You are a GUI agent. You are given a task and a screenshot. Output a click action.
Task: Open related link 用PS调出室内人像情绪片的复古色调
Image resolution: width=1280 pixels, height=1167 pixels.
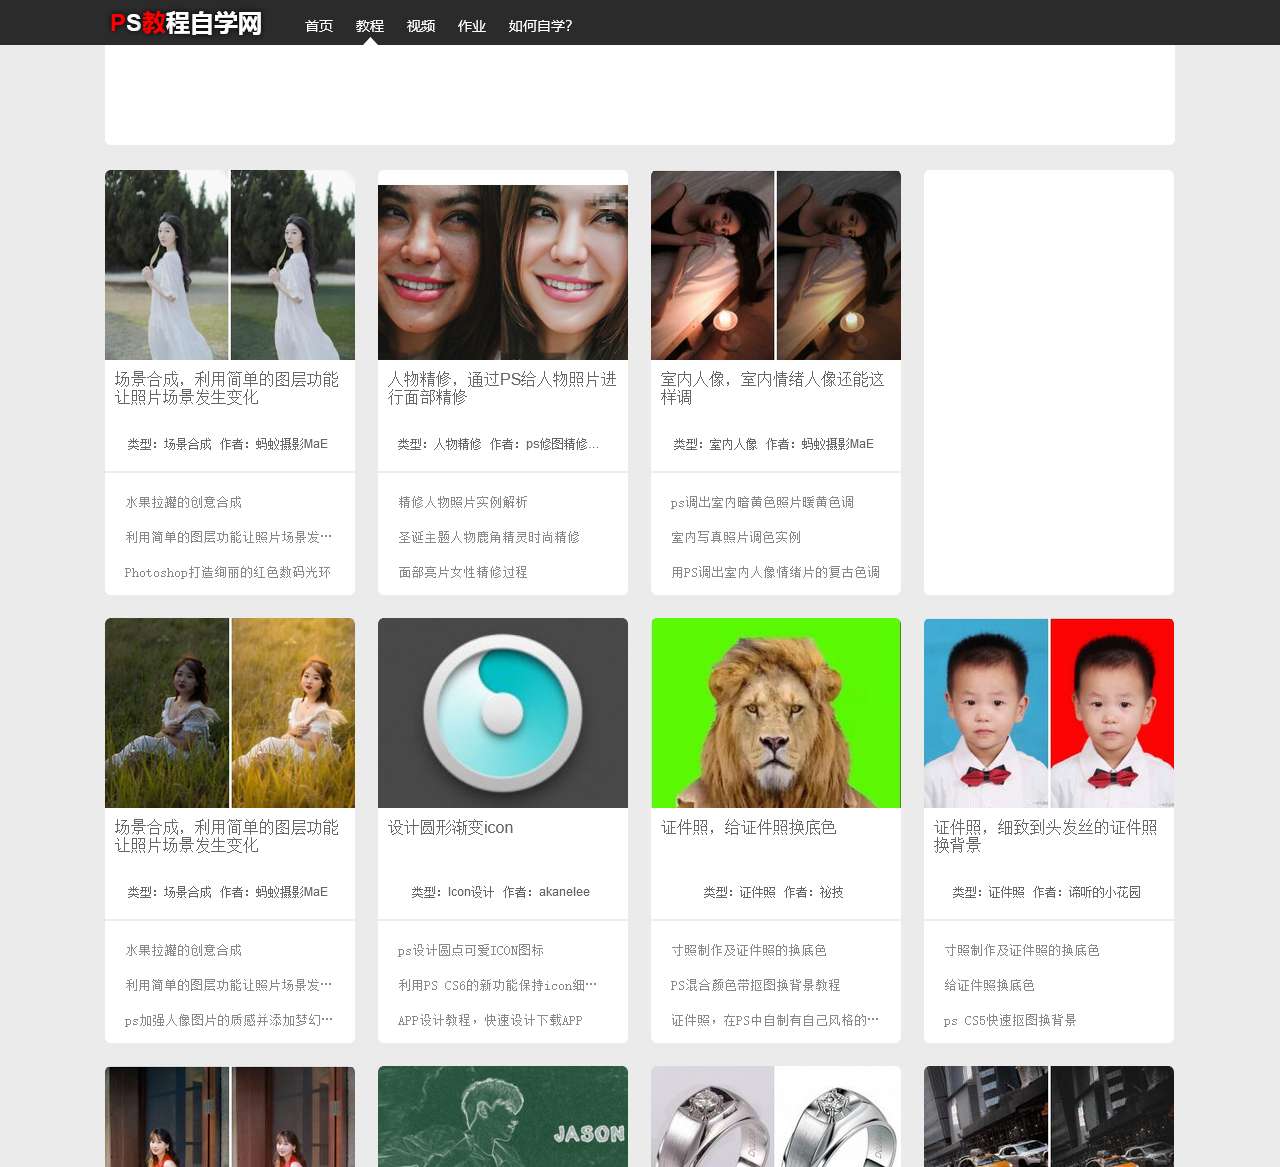(x=776, y=572)
